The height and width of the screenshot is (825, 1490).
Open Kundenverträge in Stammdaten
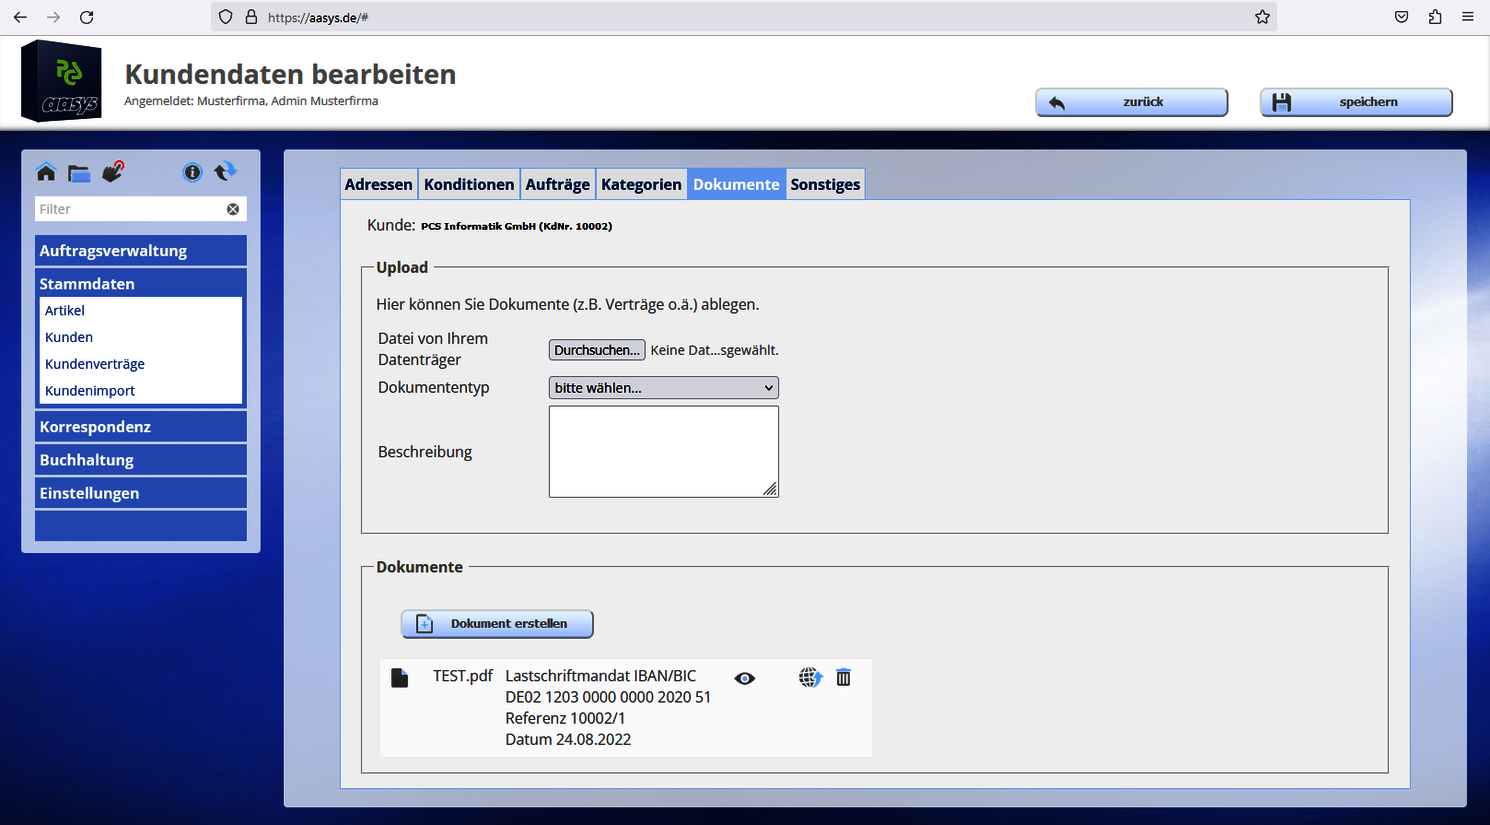pyautogui.click(x=95, y=364)
